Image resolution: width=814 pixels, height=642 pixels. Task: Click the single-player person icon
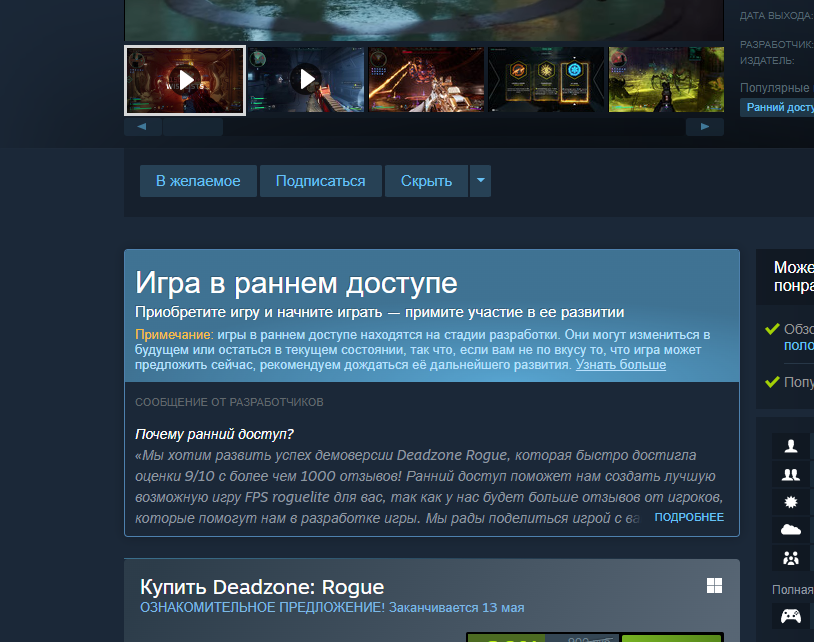pyautogui.click(x=791, y=446)
